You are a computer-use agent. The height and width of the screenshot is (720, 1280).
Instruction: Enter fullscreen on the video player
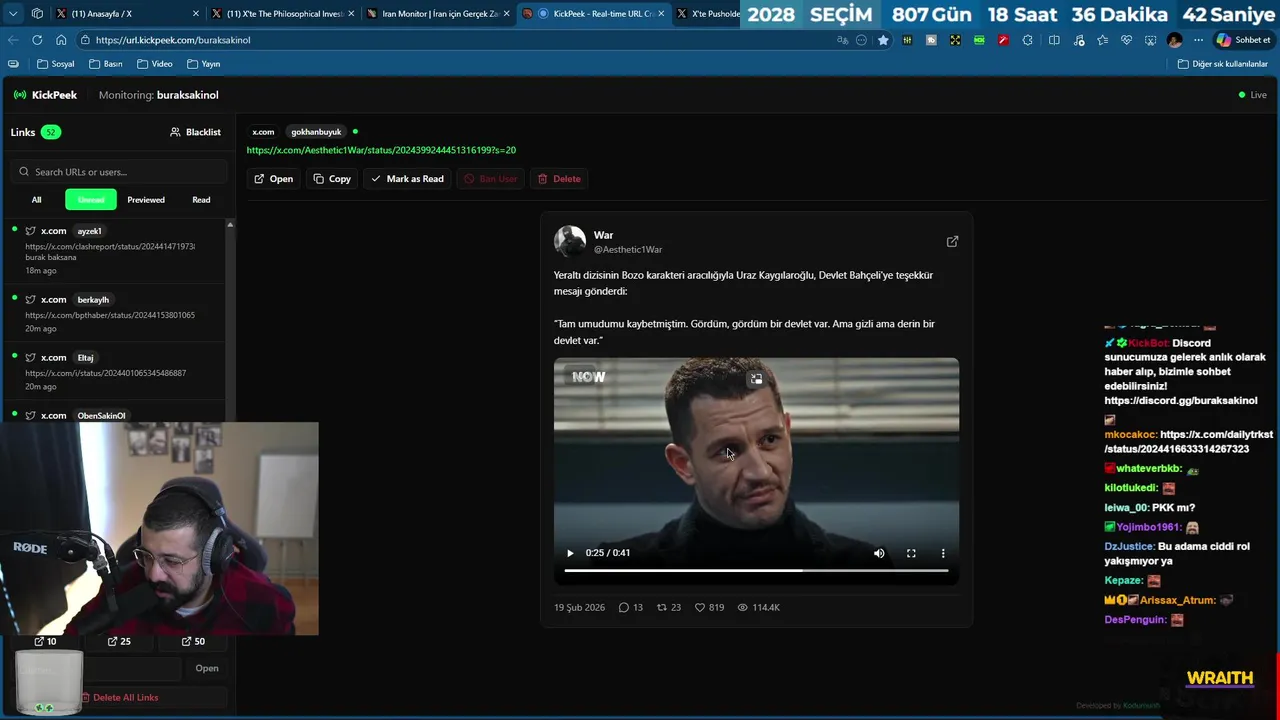pos(911,553)
